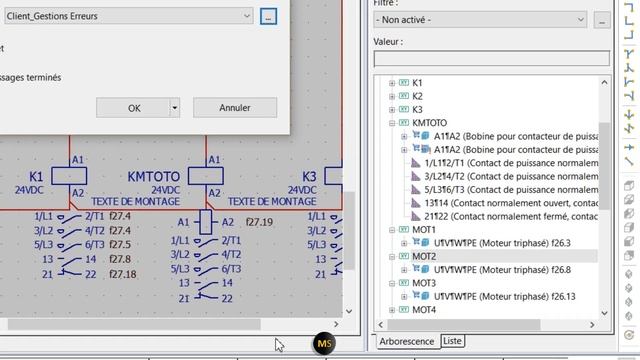Insert a T-node pointing right

click(x=629, y=82)
